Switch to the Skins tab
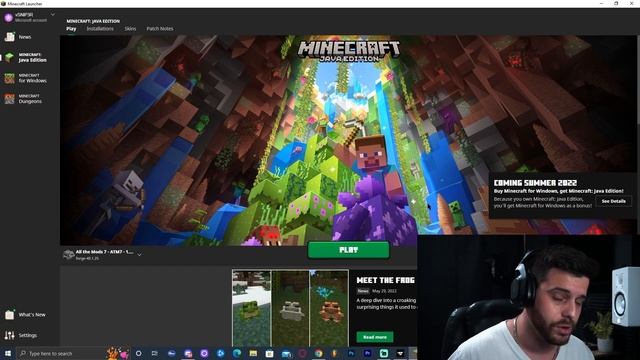Viewport: 640px width, 360px height. click(x=130, y=29)
